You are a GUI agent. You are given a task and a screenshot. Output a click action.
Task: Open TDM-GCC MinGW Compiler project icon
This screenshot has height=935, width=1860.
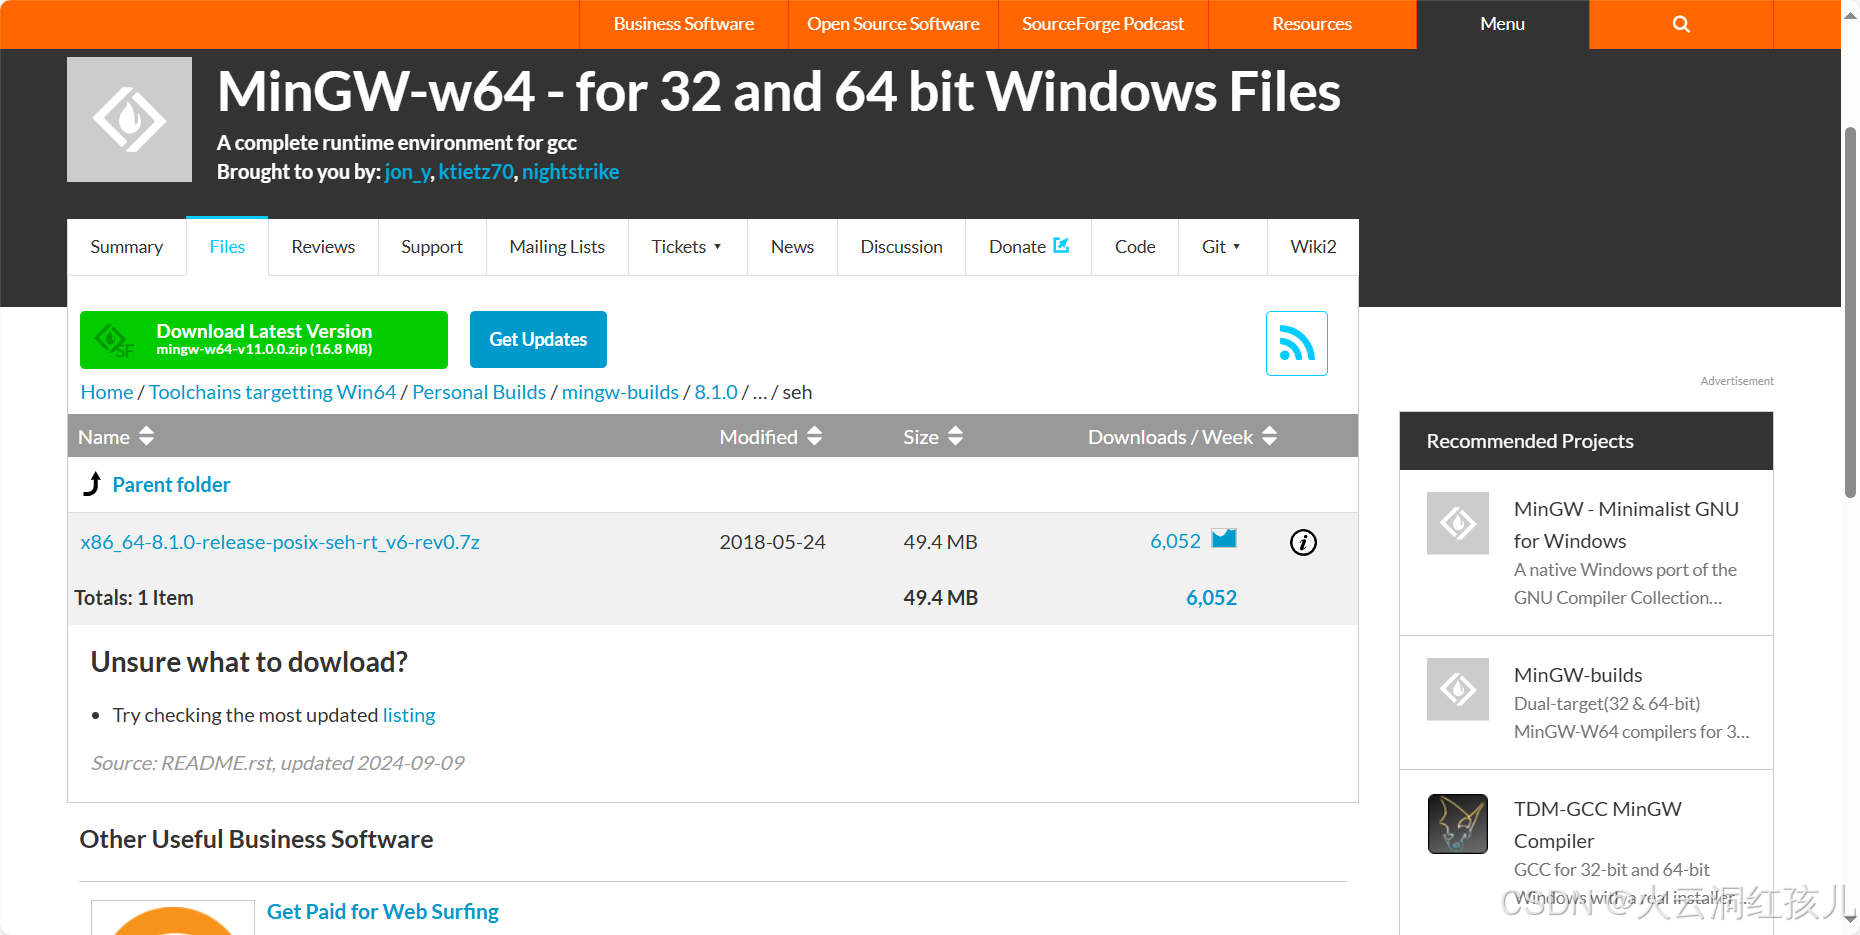pos(1458,824)
